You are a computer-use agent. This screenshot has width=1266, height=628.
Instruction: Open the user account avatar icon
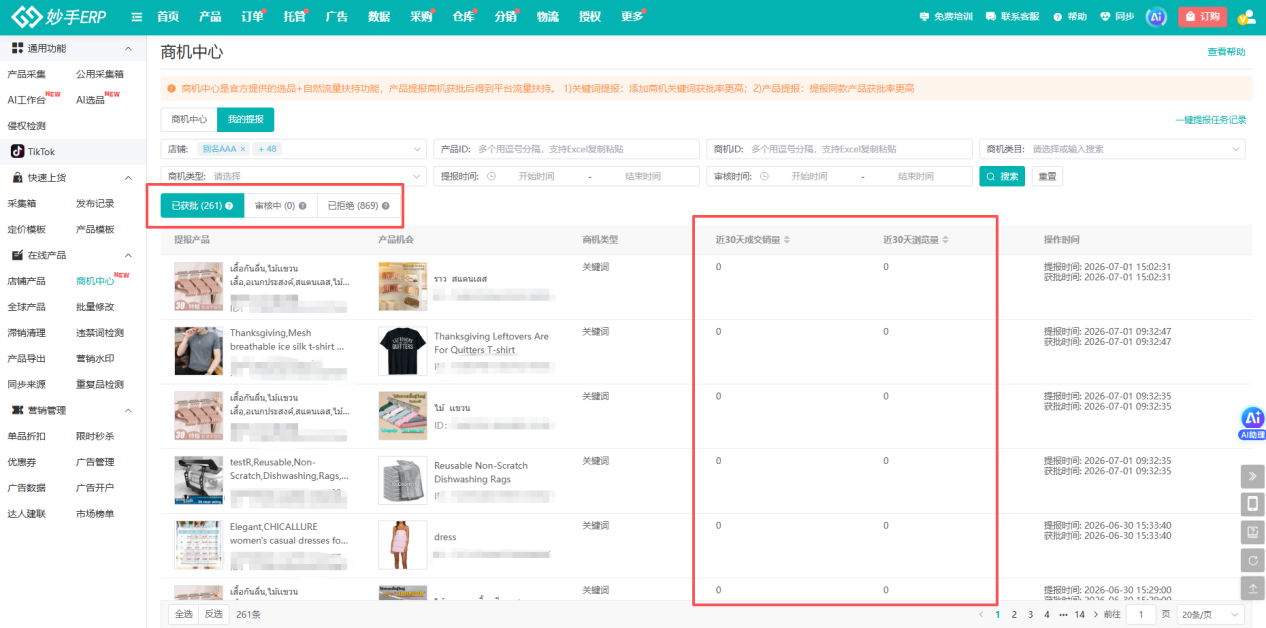click(x=1246, y=17)
